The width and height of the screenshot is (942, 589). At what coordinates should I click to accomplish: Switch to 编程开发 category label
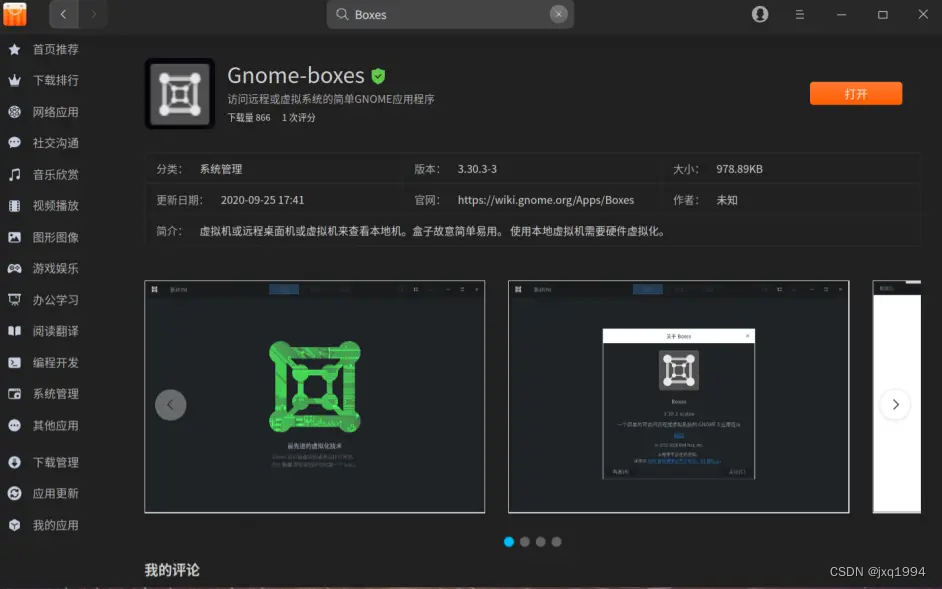click(55, 362)
